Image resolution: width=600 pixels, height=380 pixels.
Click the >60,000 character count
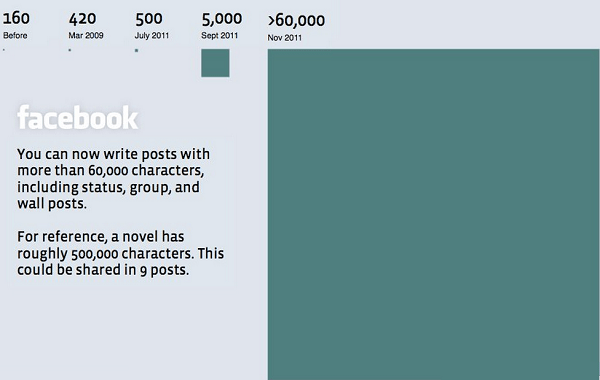[x=296, y=20]
